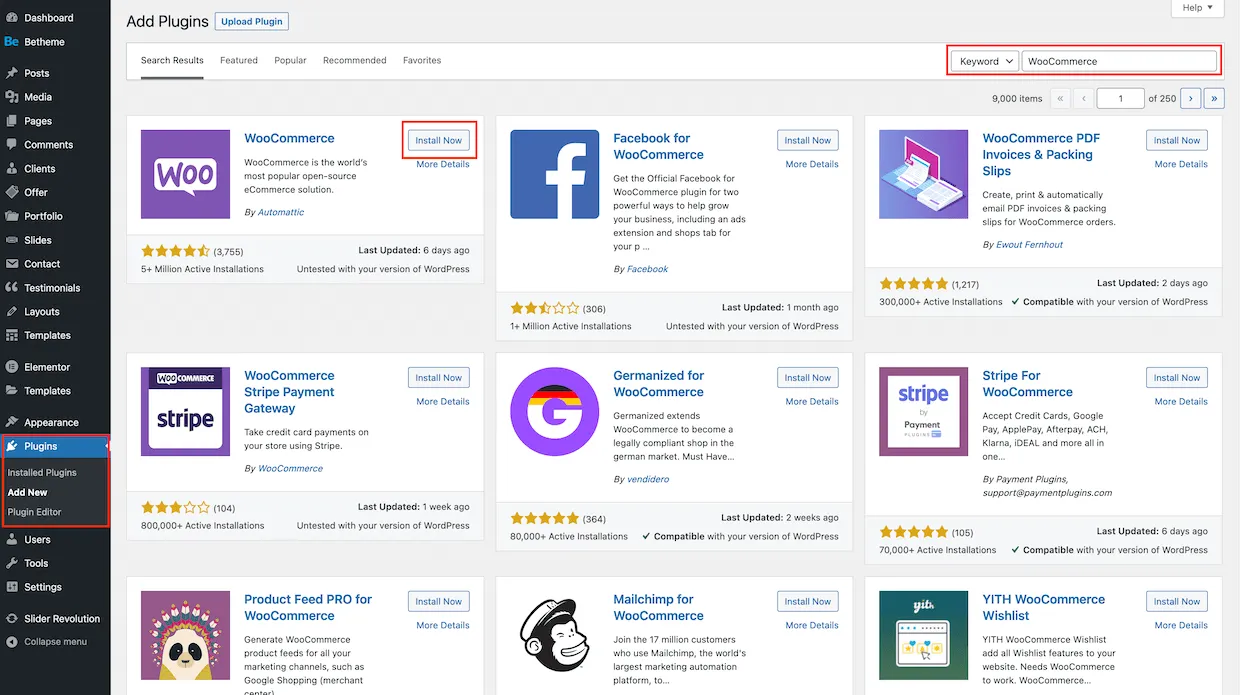The height and width of the screenshot is (695, 1240).
Task: Switch to the Popular tab
Action: coord(291,61)
